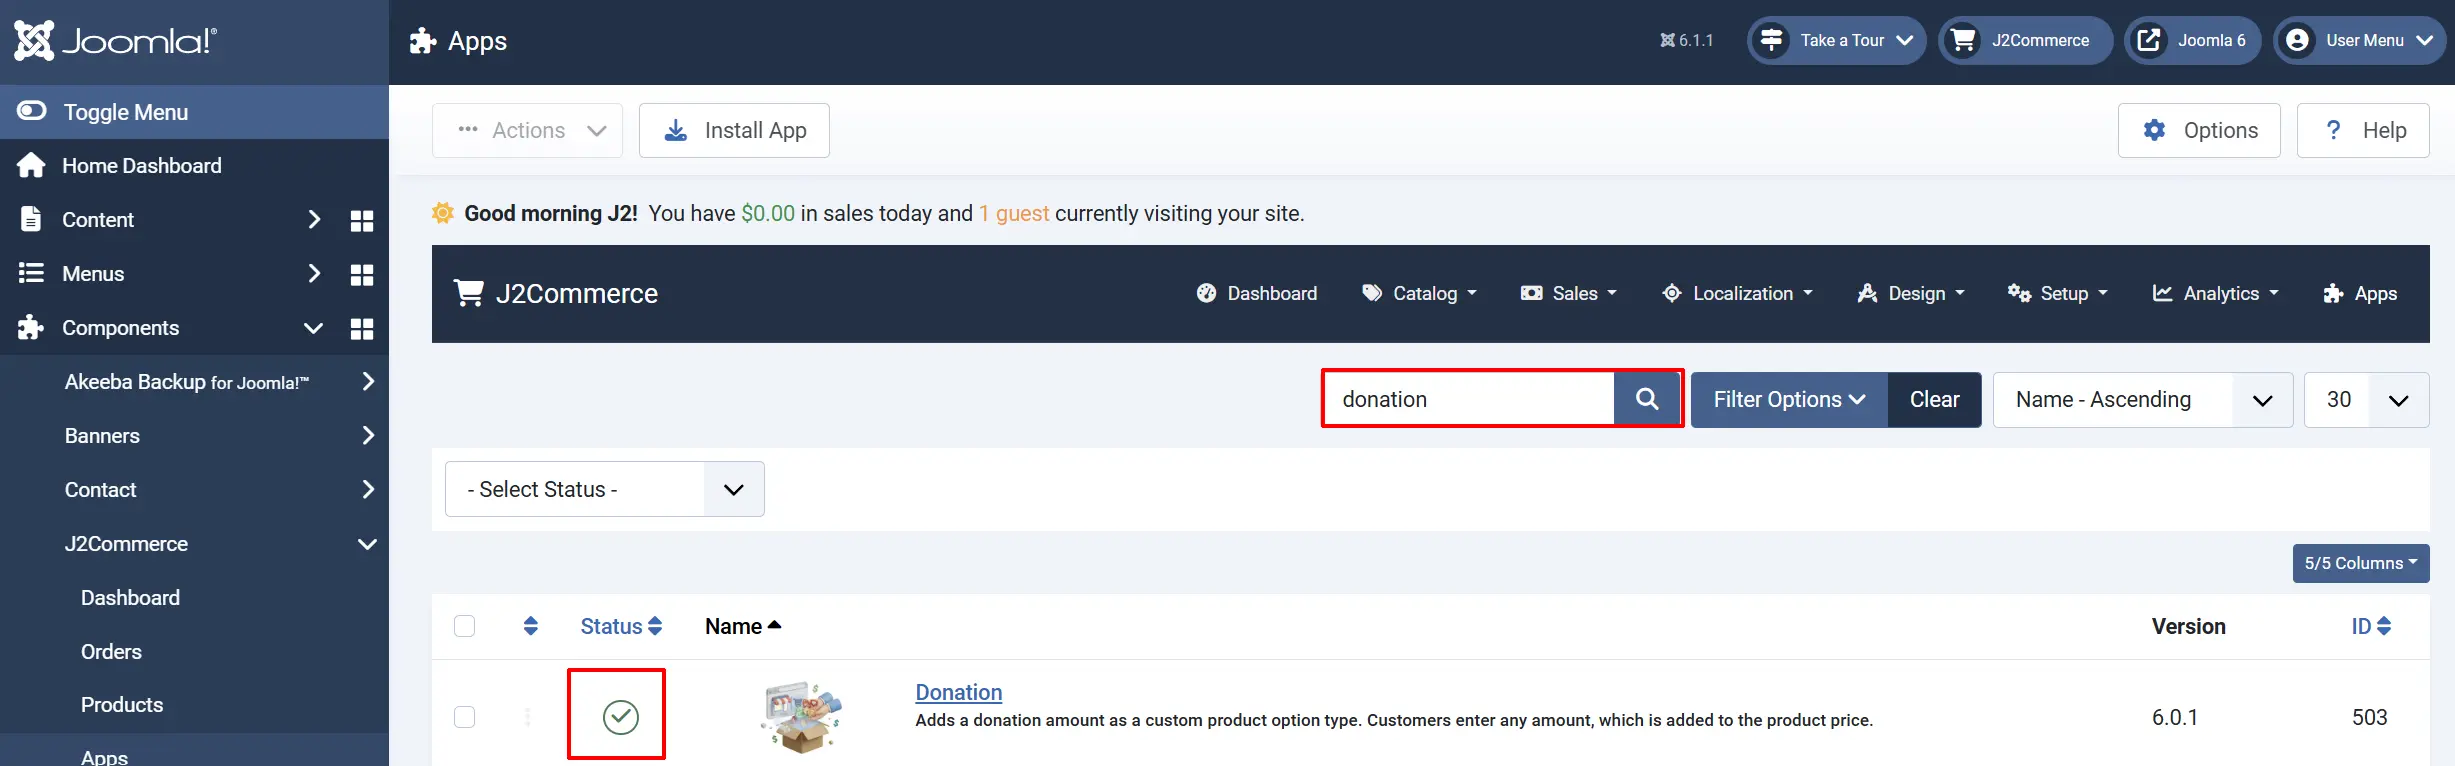Expand Akeeba Backup for Joomla submenu
Image resolution: width=2455 pixels, height=766 pixels.
[368, 382]
